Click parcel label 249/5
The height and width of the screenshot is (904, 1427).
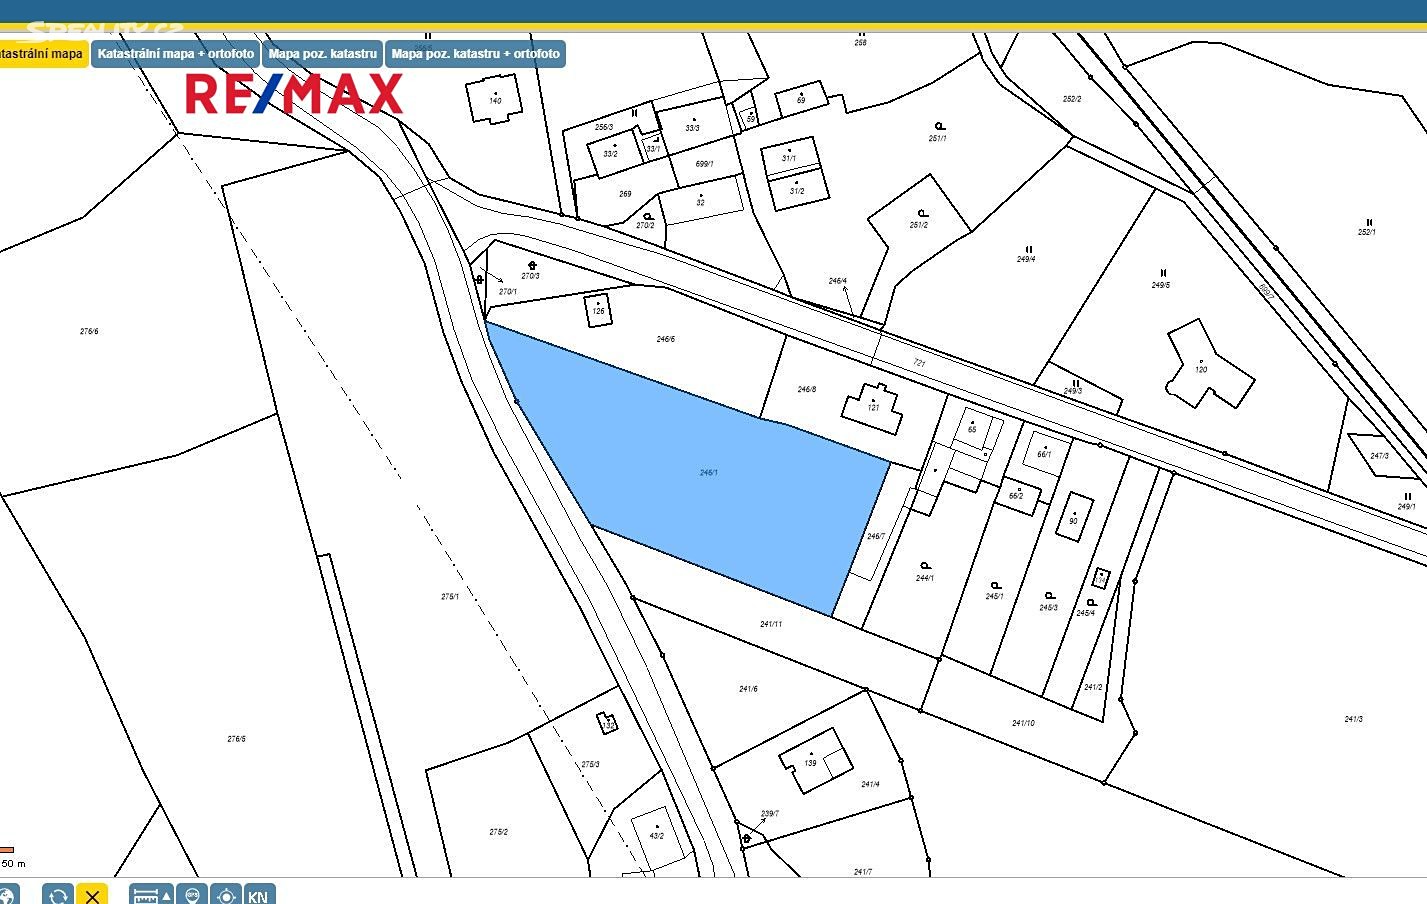[1161, 285]
